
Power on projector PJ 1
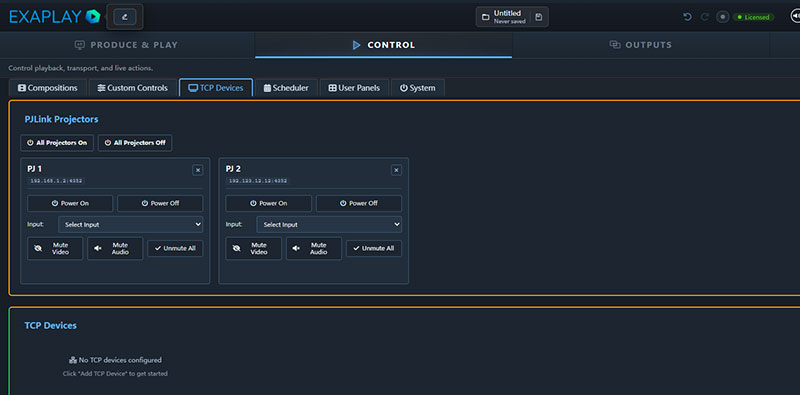pos(70,203)
